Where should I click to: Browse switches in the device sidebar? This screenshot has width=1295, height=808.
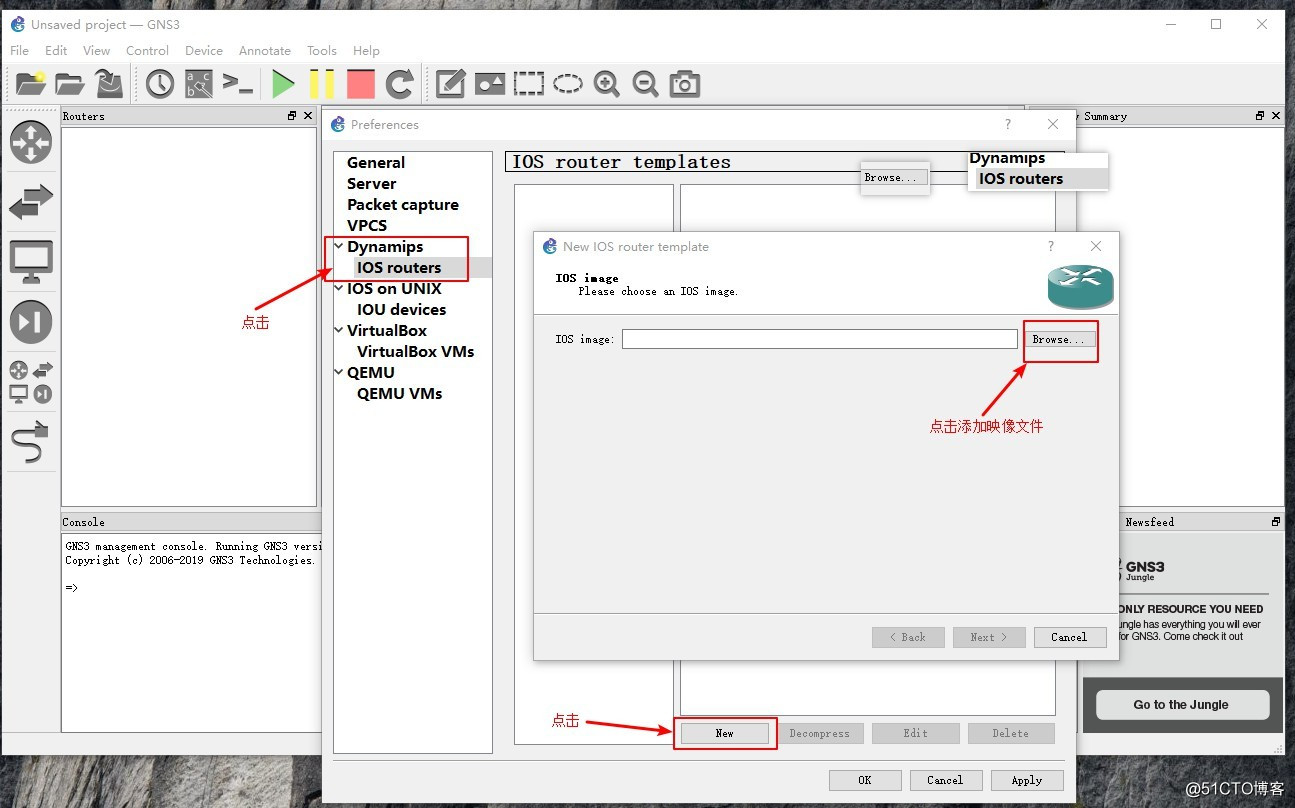pyautogui.click(x=31, y=201)
